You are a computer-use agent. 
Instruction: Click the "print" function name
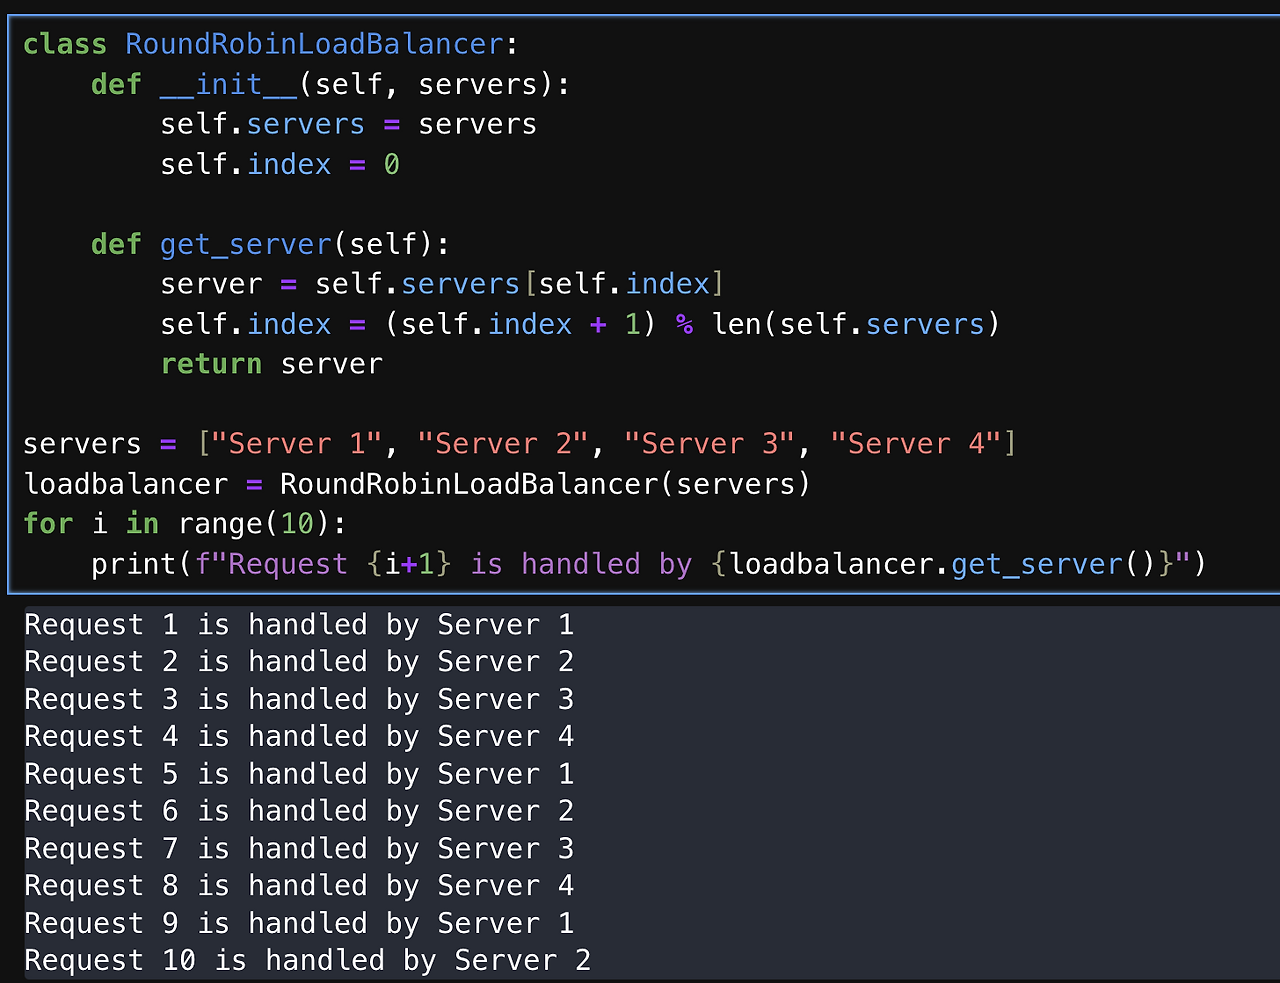pos(134,564)
